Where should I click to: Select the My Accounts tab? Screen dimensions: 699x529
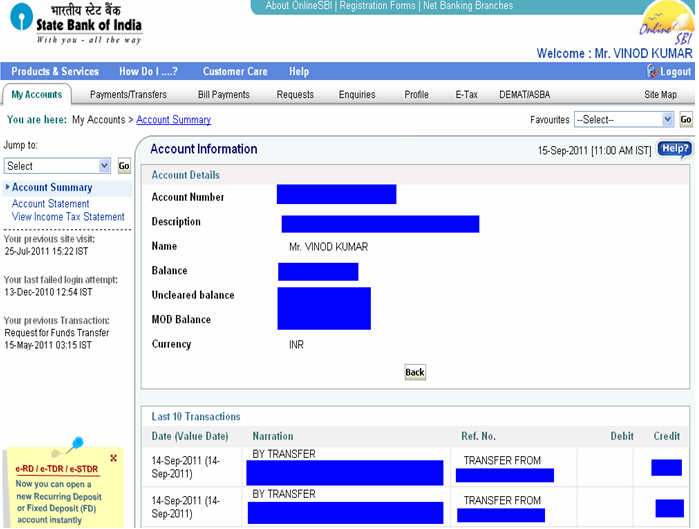37,94
